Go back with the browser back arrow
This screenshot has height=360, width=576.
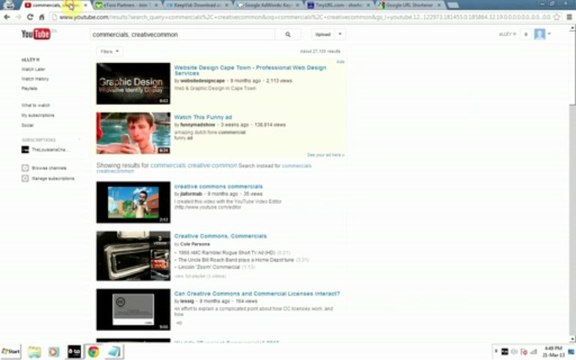[x=7, y=17]
